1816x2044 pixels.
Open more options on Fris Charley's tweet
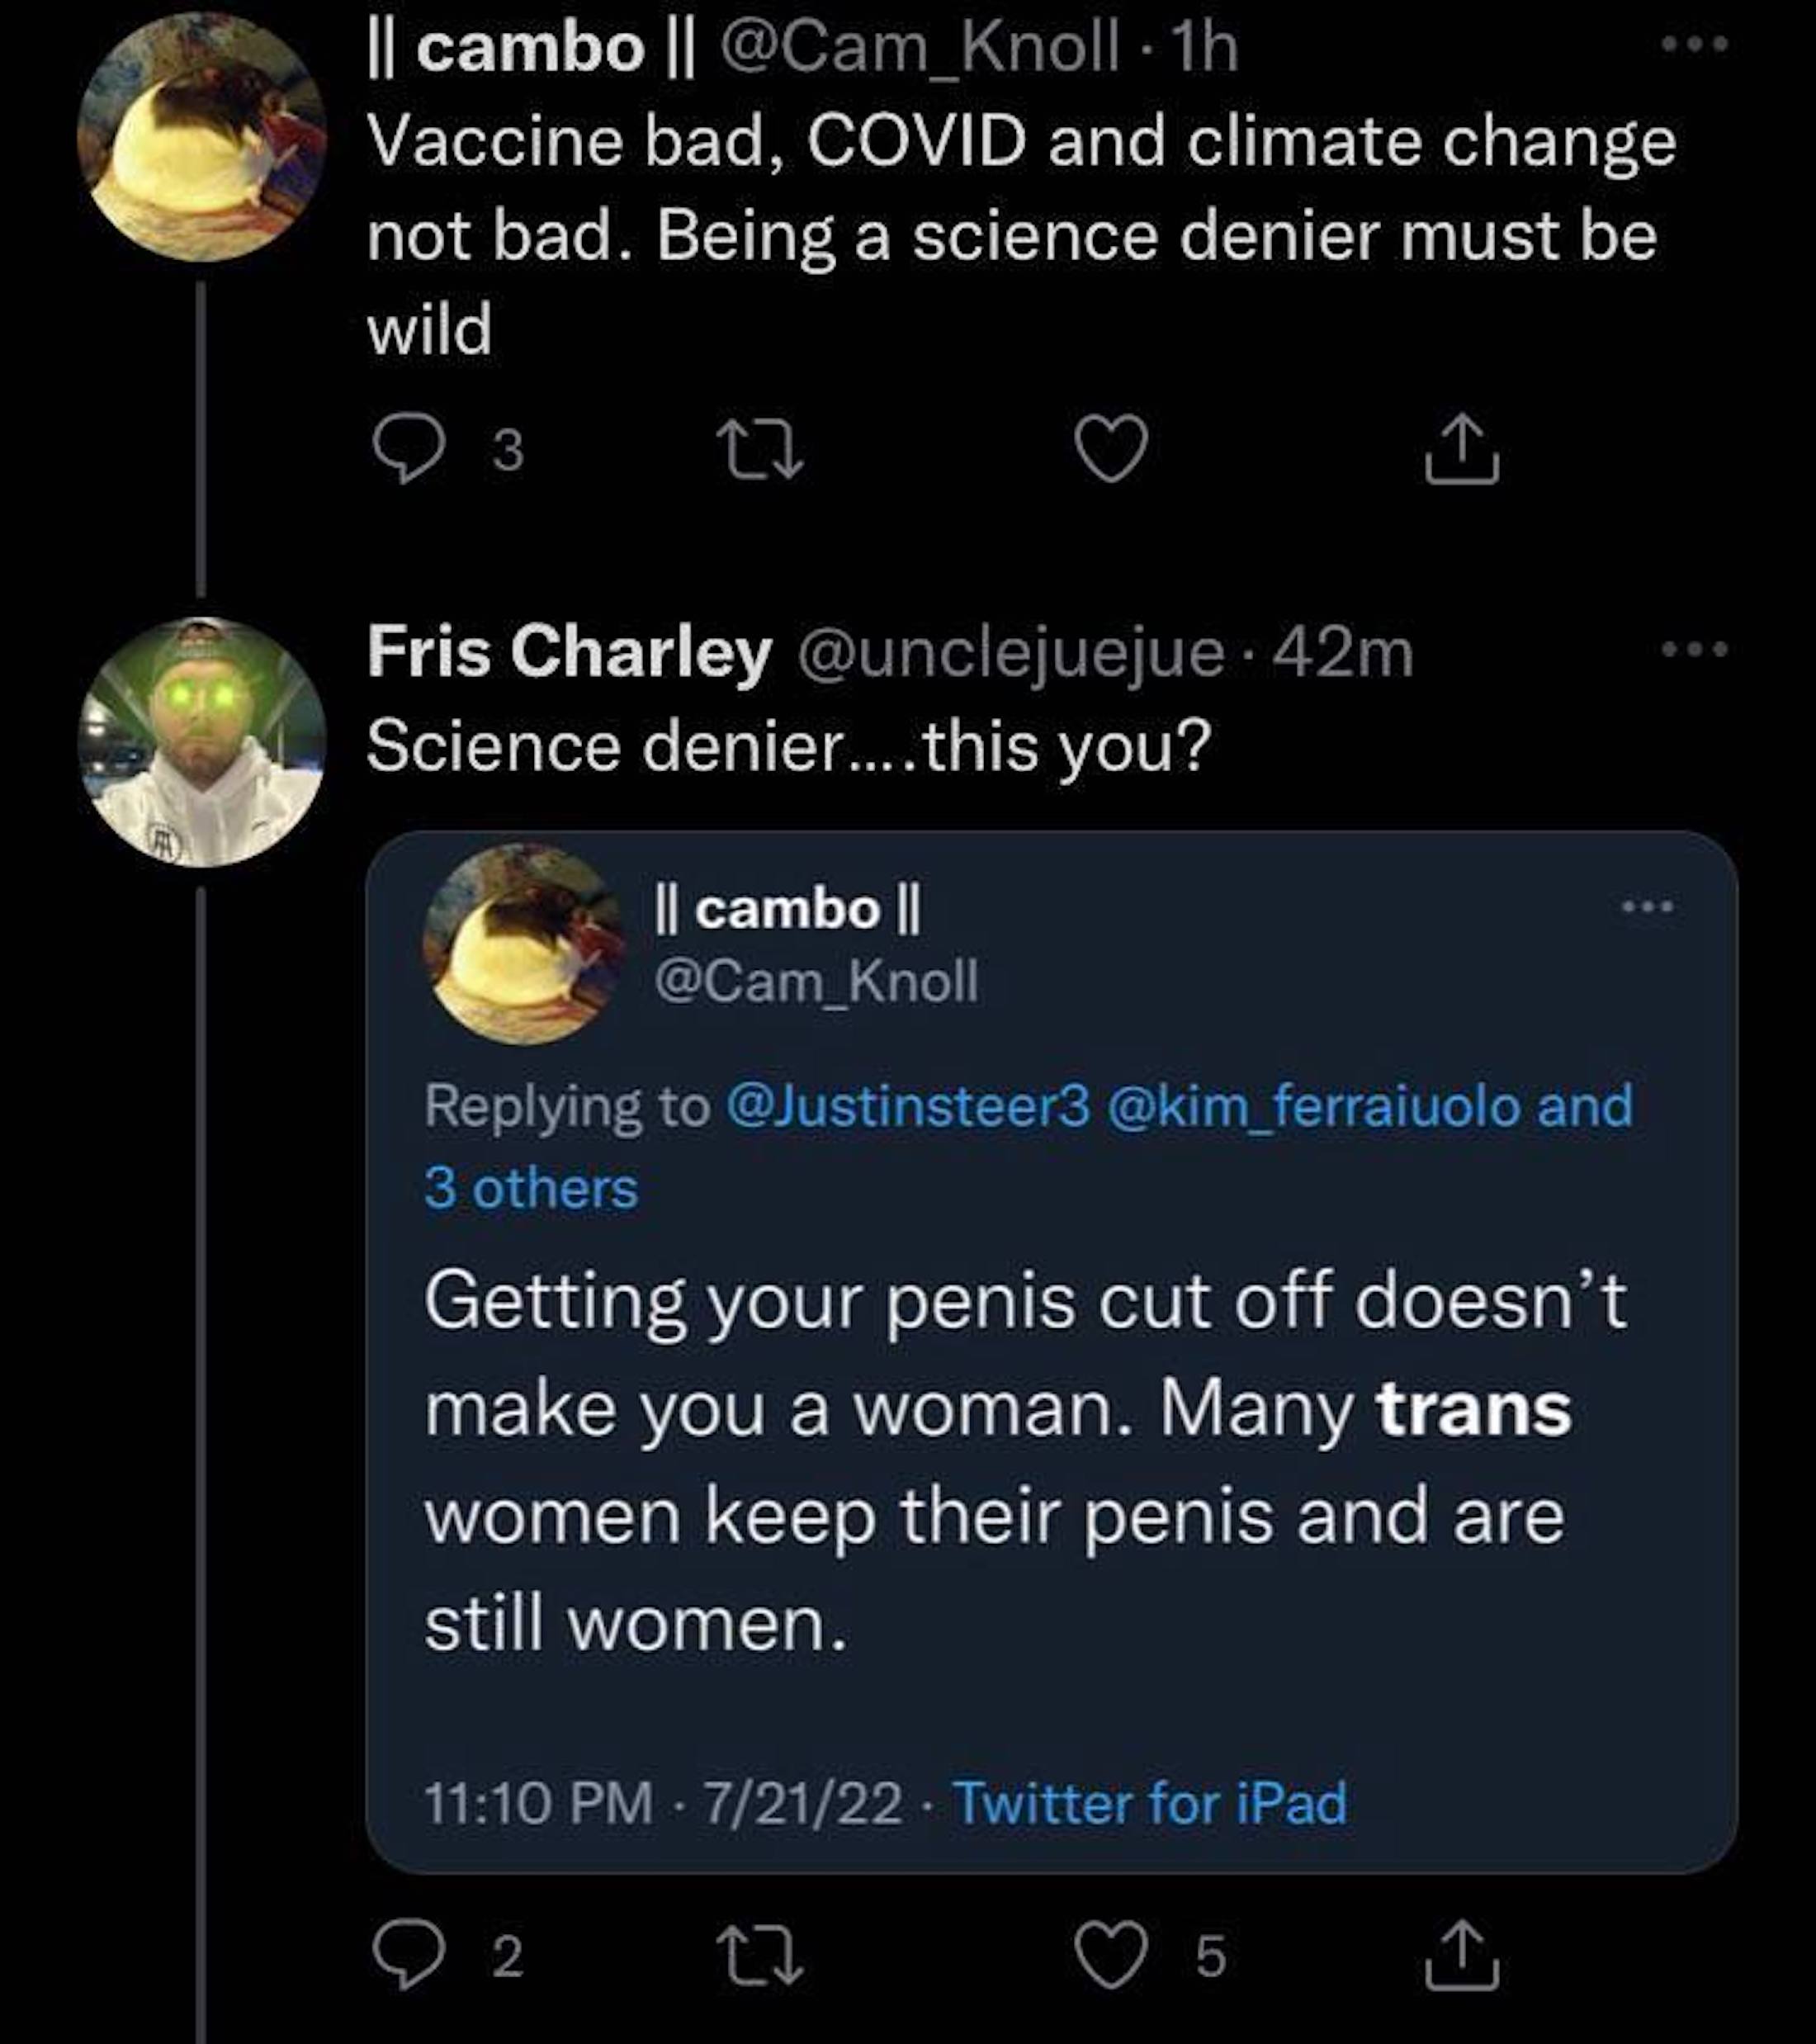1693,650
